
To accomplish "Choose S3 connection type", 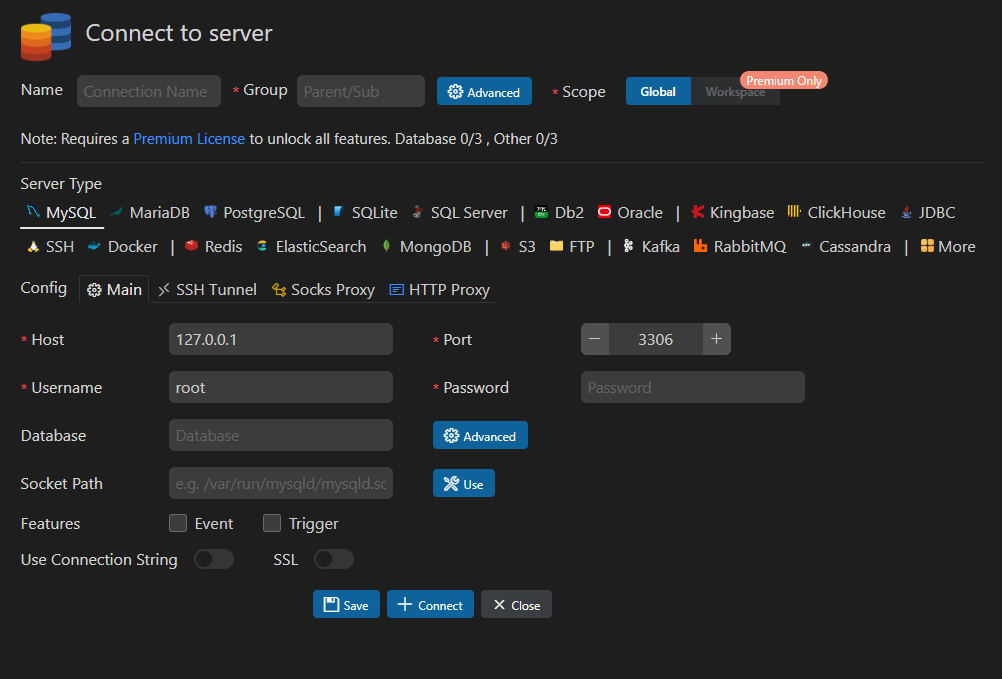I will click(518, 247).
